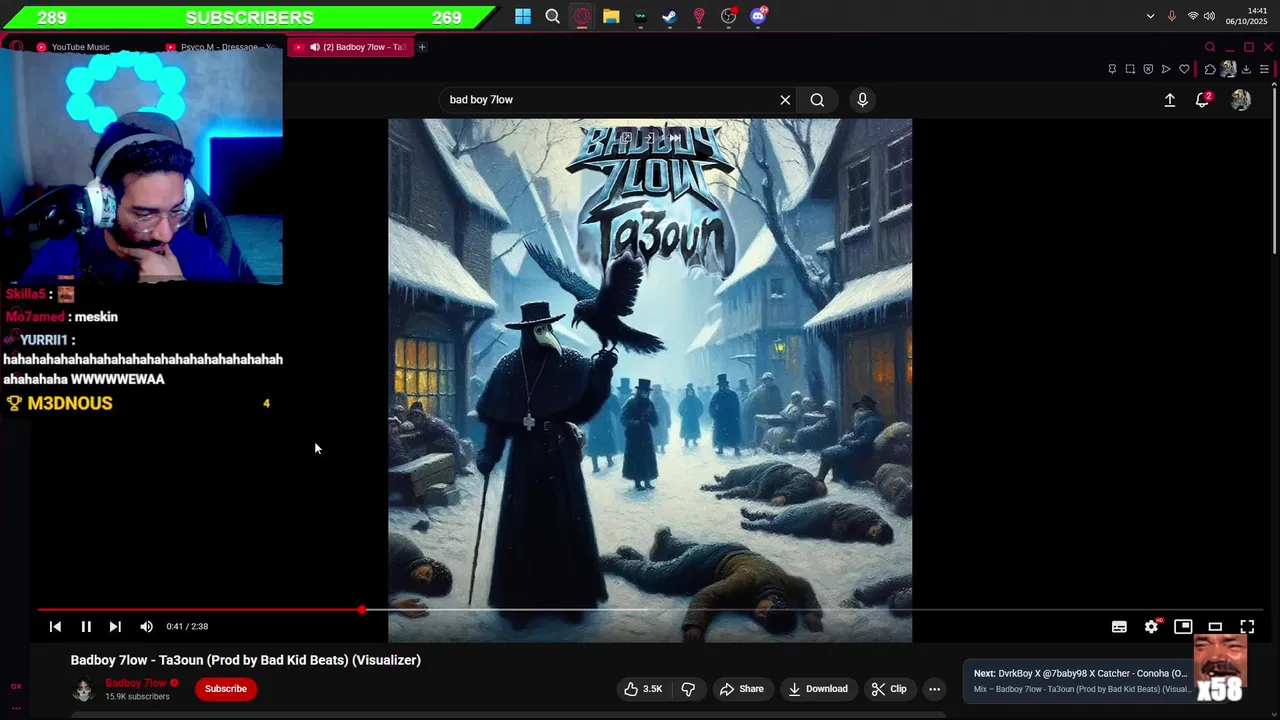
Task: Dislike the video
Action: [x=688, y=688]
